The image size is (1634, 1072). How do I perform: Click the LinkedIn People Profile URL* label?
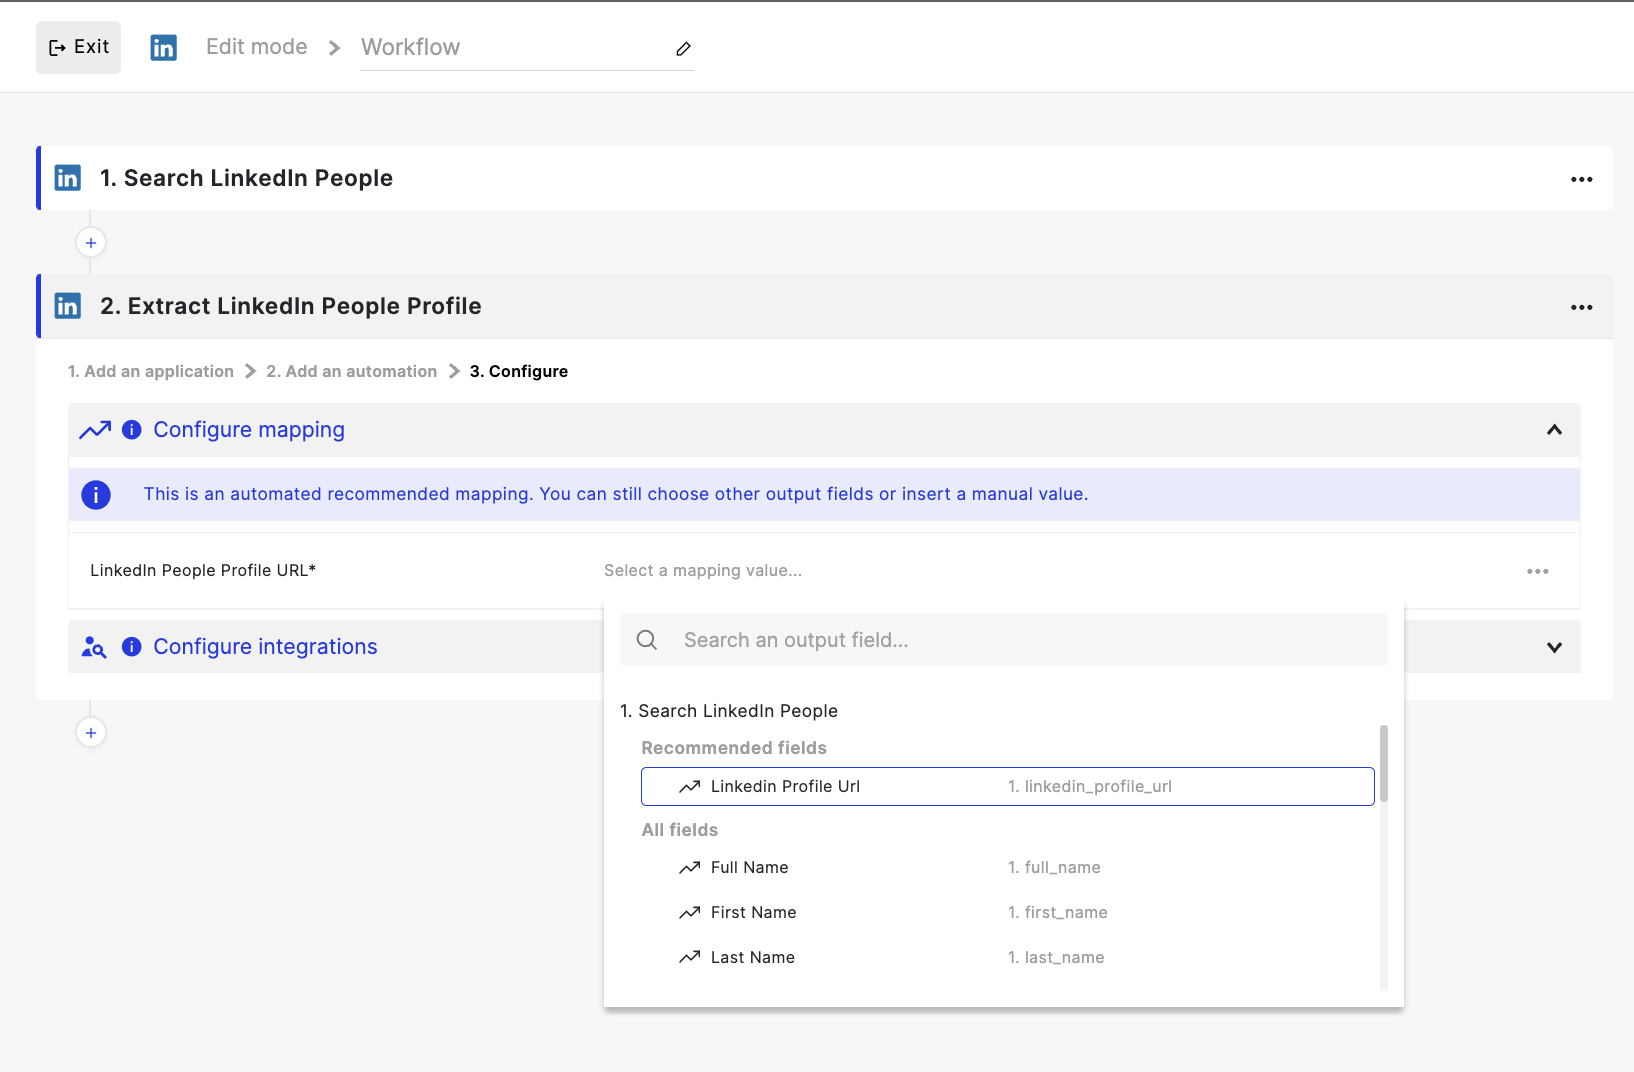(203, 571)
